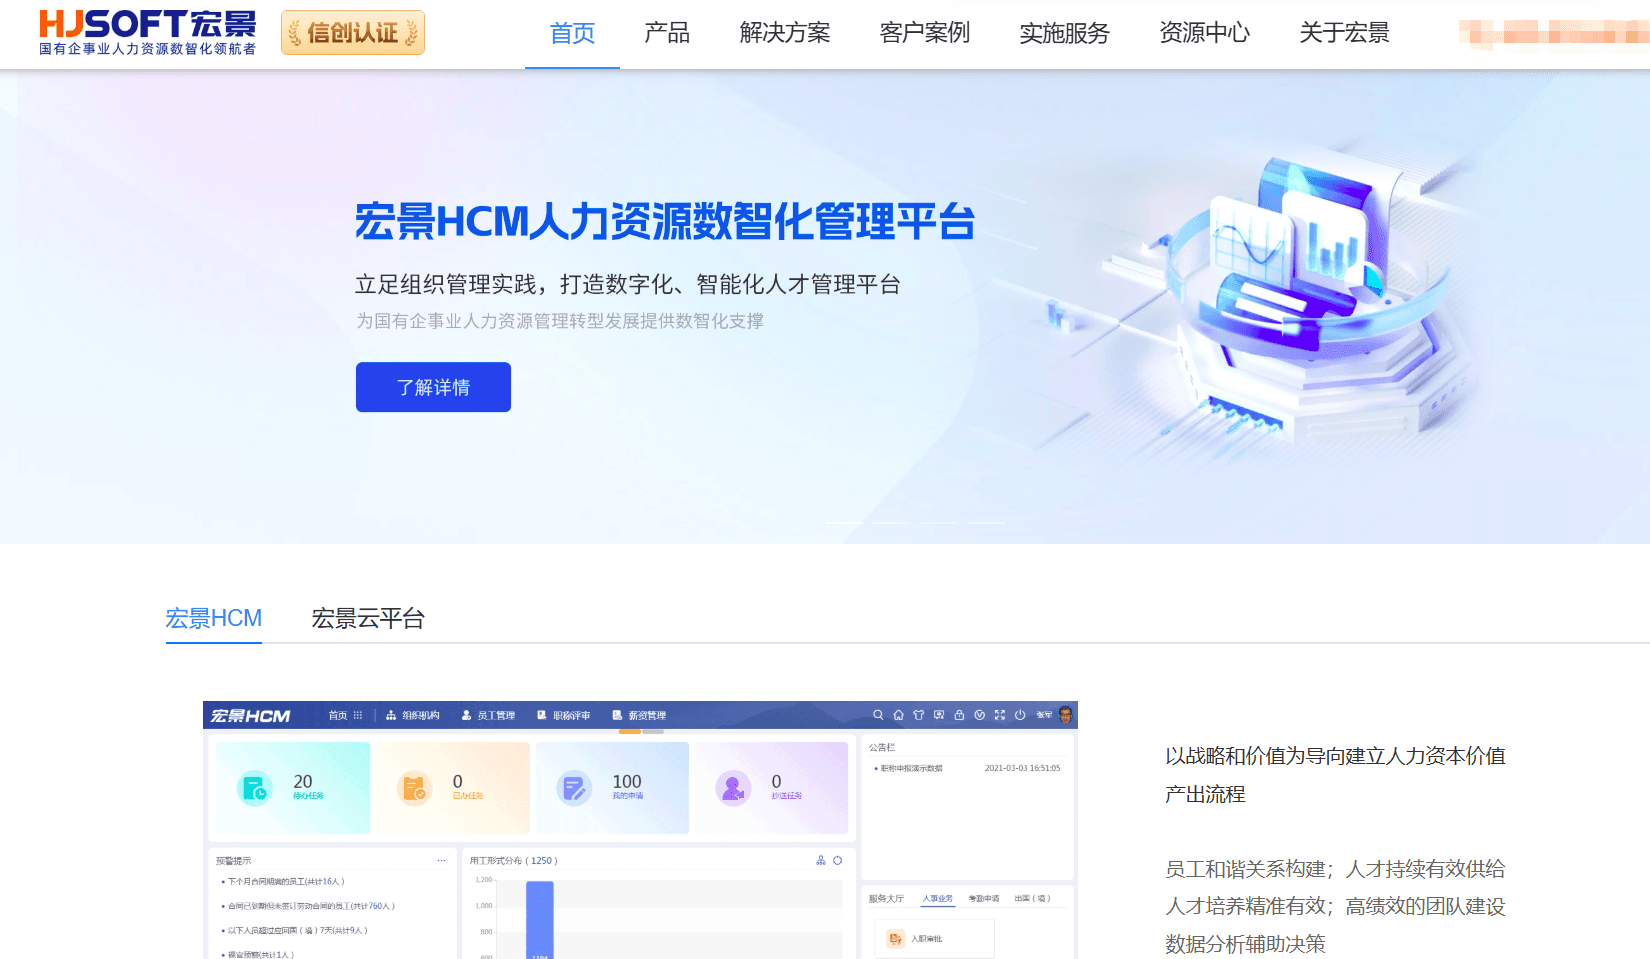Click the 员工管理 item in the dashboard preview
This screenshot has width=1650, height=959.
point(488,716)
